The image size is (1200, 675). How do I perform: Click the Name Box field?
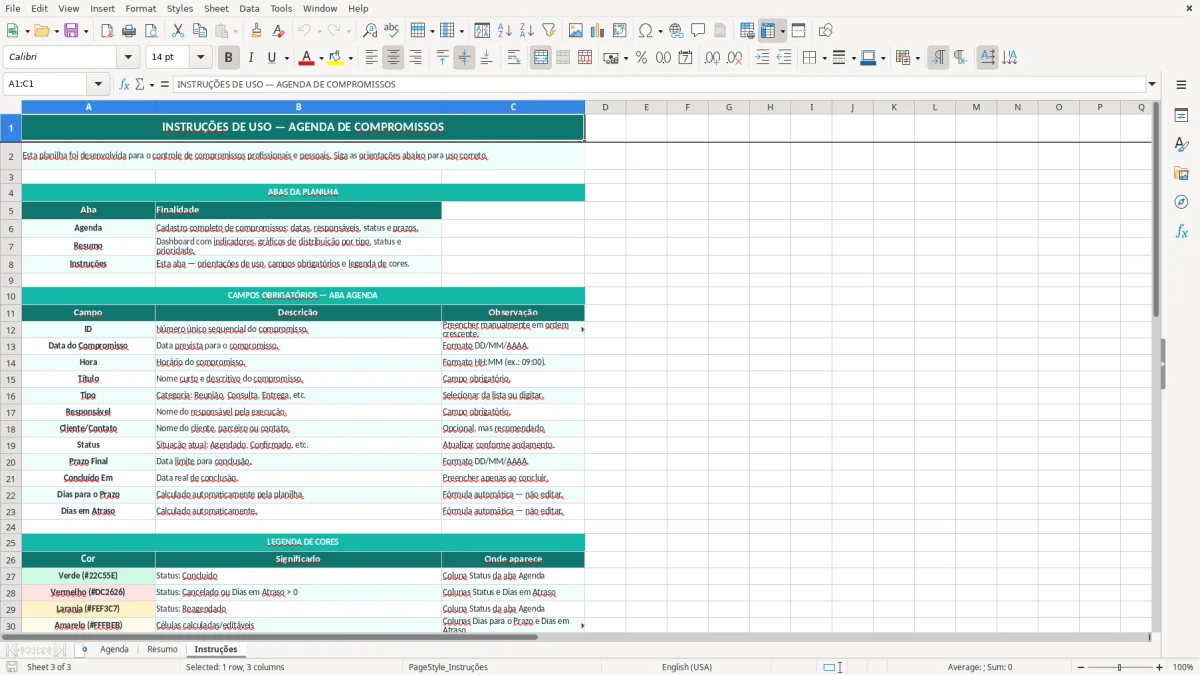coord(46,84)
